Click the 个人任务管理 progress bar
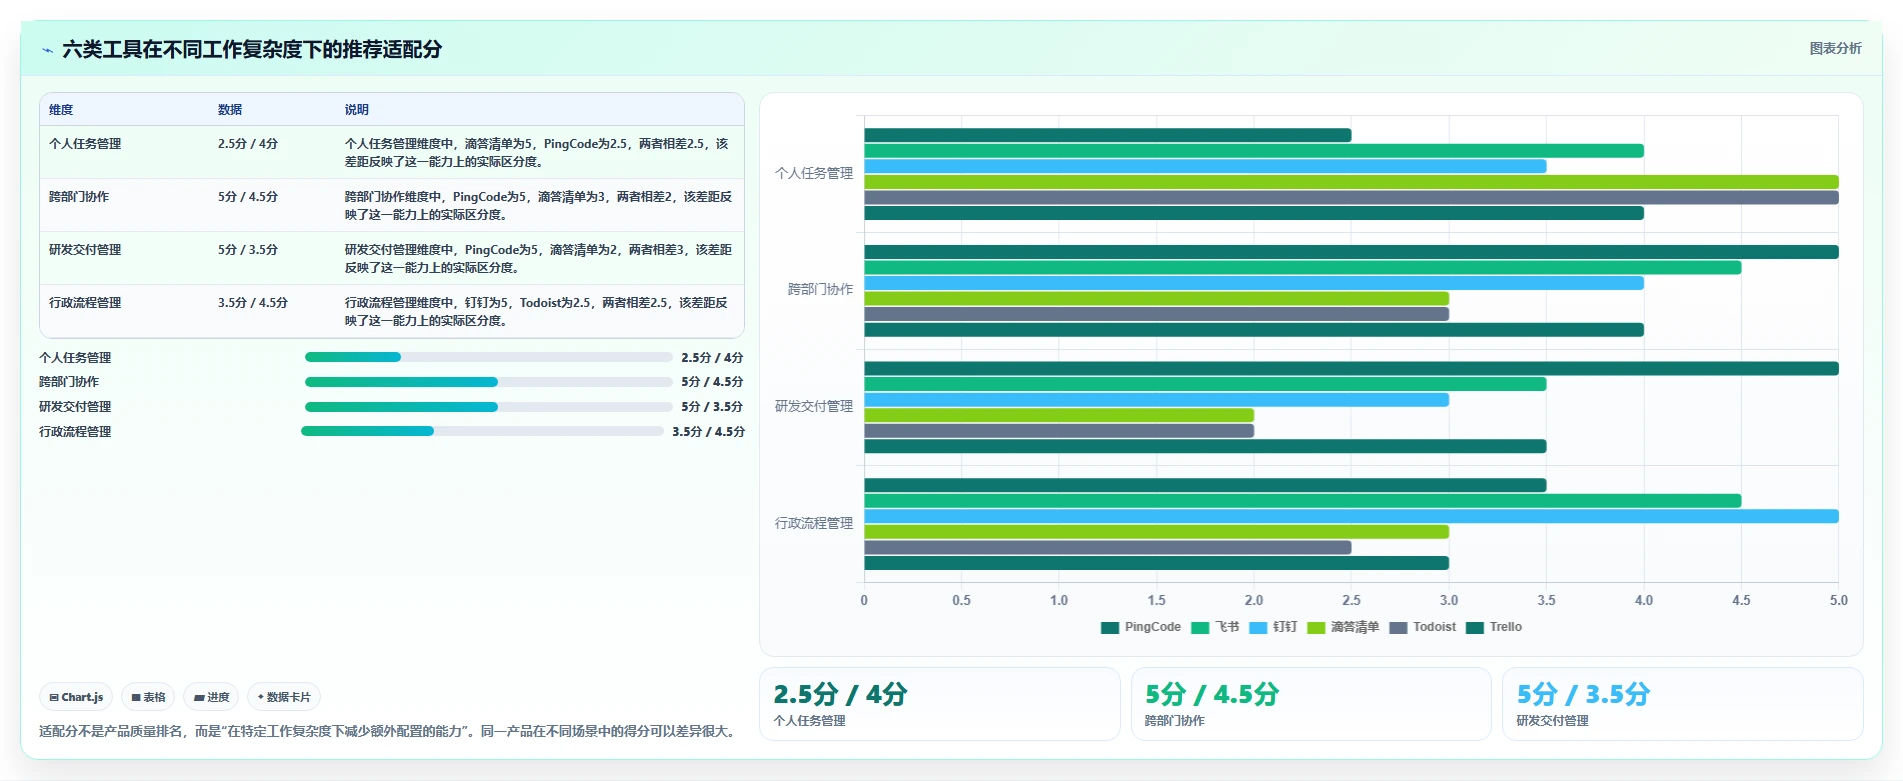The height and width of the screenshot is (781, 1903). click(488, 357)
